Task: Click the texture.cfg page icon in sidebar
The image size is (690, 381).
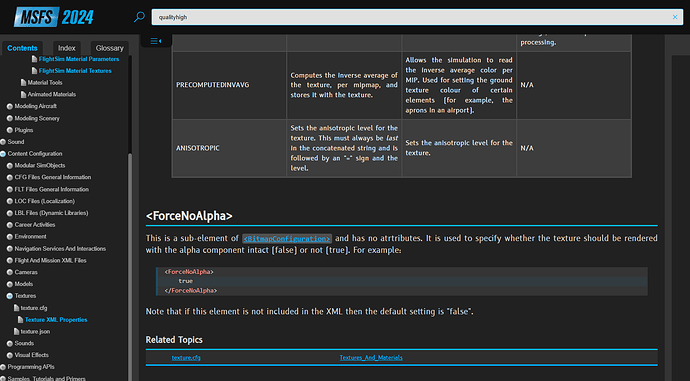Action: [x=16, y=308]
